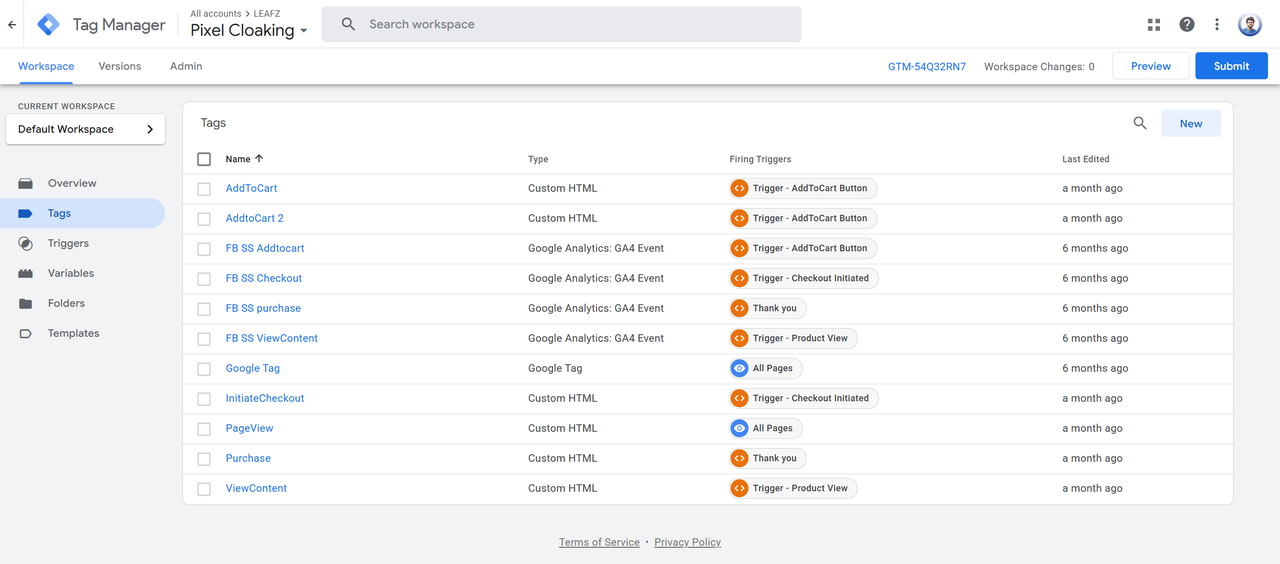Open the InitiateCheckout tag
The image size is (1280, 564).
coord(265,398)
